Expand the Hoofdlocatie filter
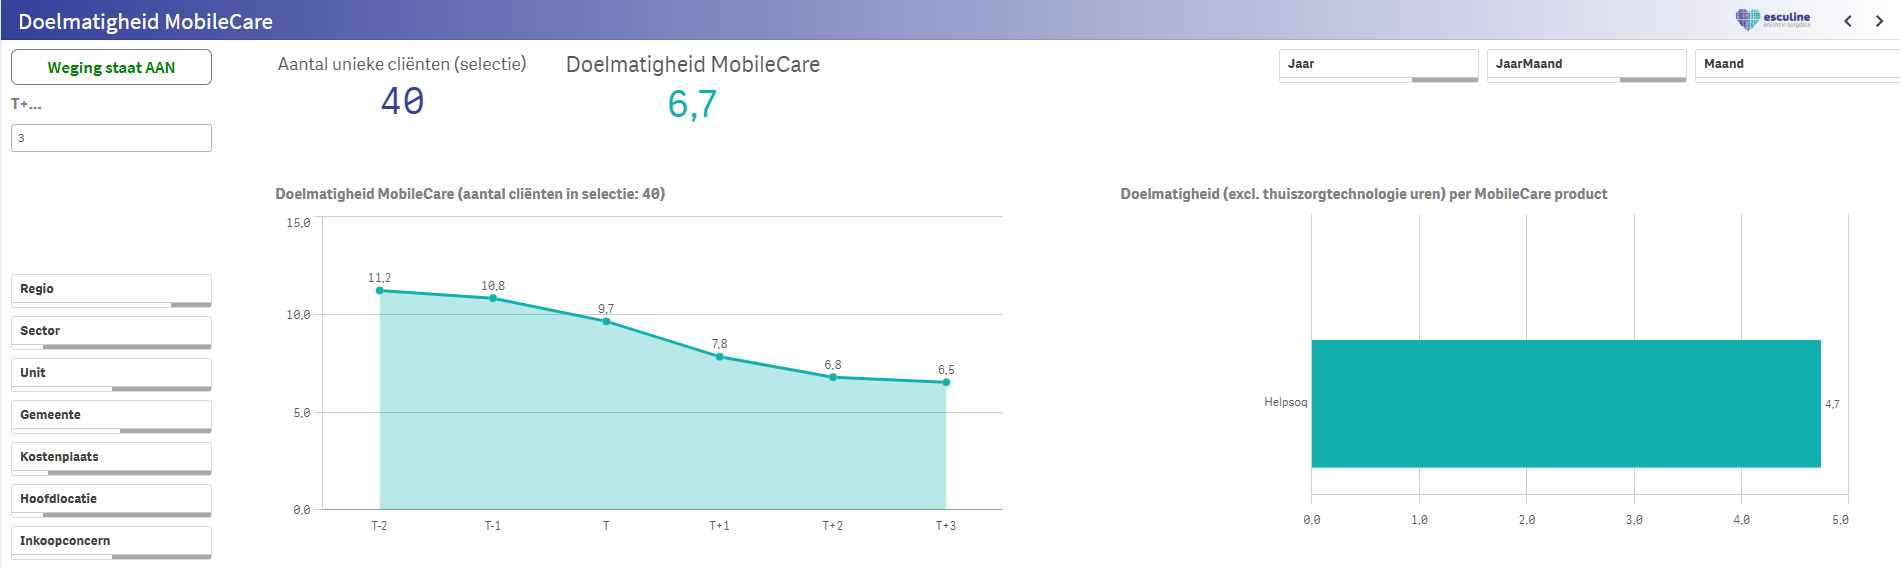The width and height of the screenshot is (1900, 567). [x=111, y=499]
